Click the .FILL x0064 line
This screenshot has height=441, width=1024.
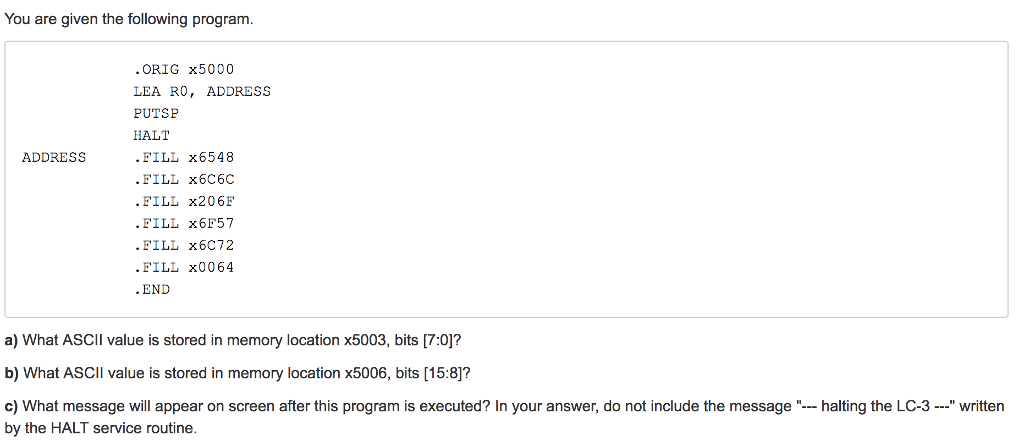coord(184,267)
